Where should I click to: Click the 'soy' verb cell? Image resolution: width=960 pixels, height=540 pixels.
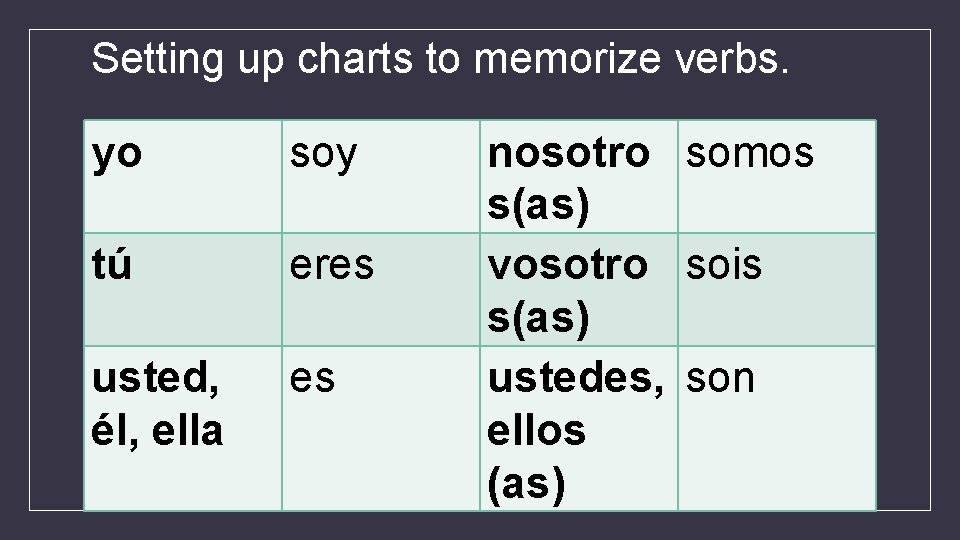point(380,176)
